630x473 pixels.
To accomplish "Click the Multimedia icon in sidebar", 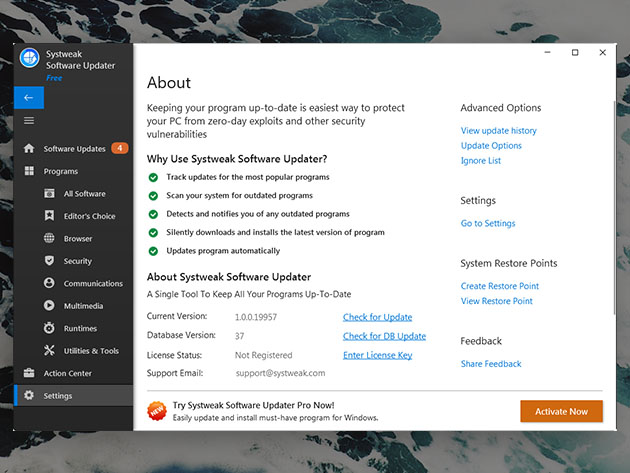I will coord(49,306).
